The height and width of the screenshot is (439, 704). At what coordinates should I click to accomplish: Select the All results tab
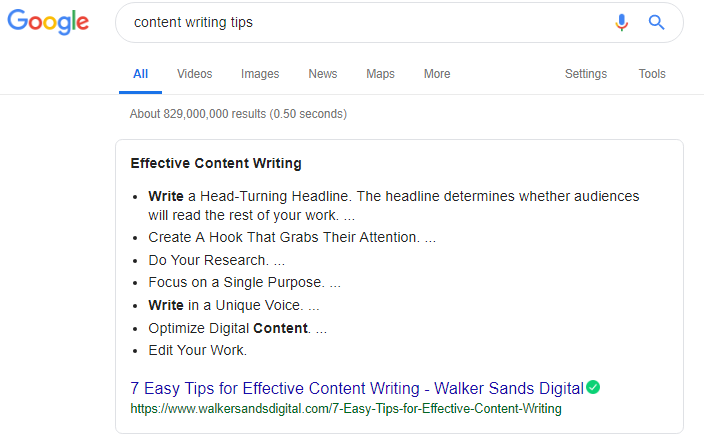pos(141,74)
